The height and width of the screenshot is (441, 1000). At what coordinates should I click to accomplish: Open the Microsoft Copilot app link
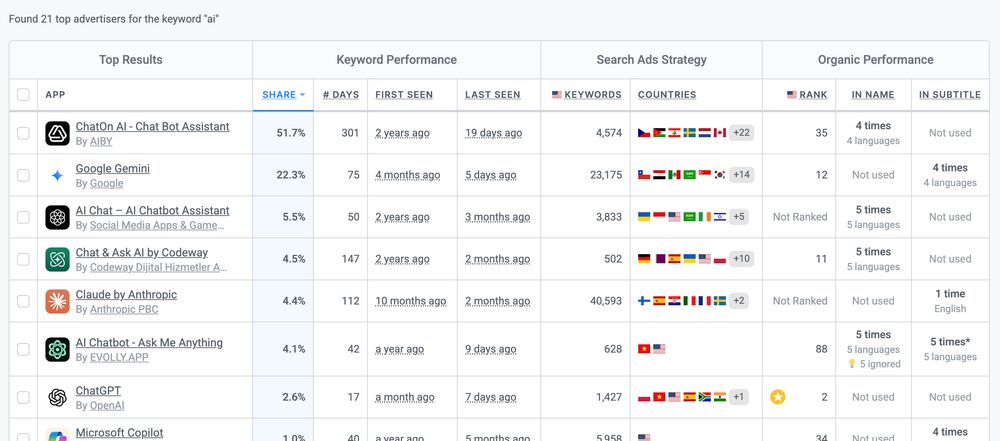pyautogui.click(x=119, y=433)
